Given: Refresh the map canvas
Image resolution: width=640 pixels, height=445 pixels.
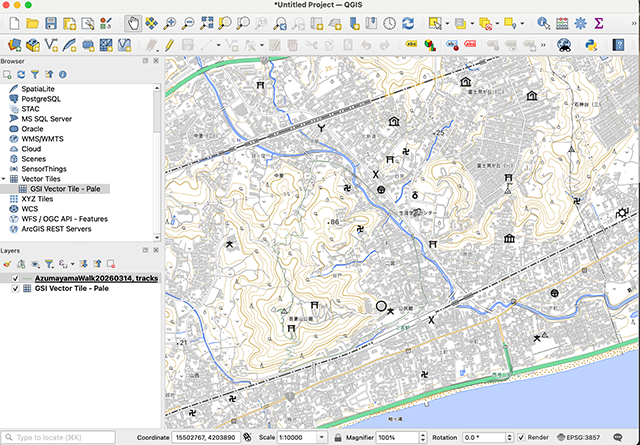Looking at the screenshot, I should pyautogui.click(x=408, y=23).
